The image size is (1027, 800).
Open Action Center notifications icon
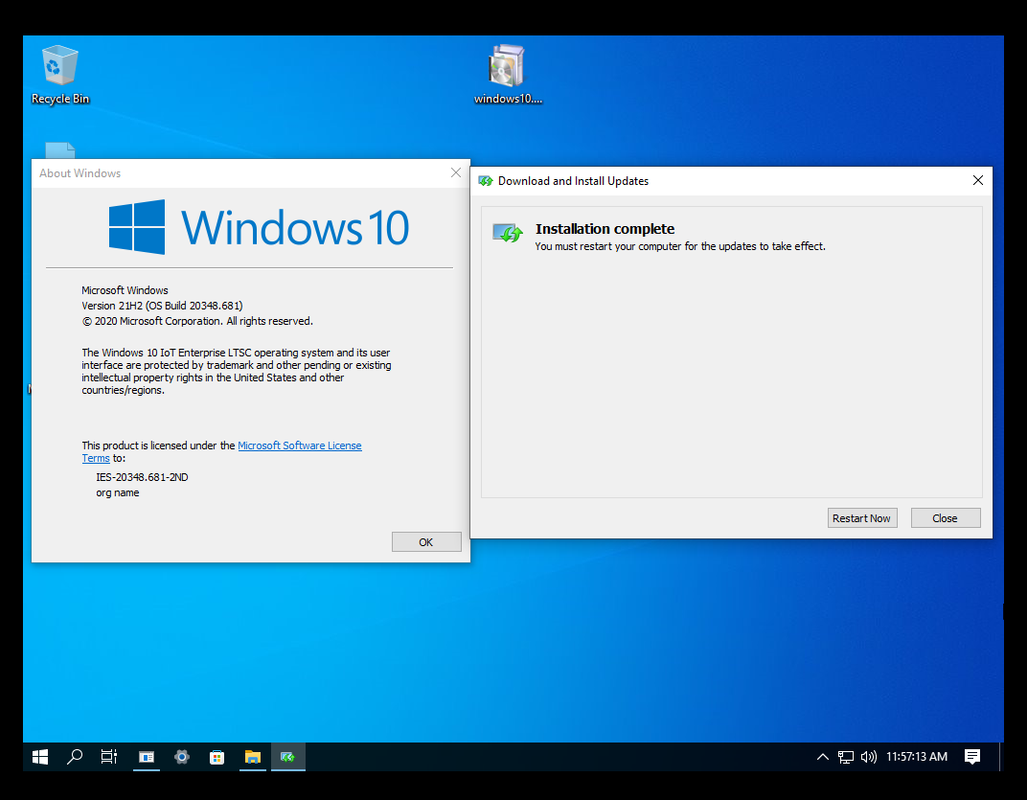pos(973,757)
